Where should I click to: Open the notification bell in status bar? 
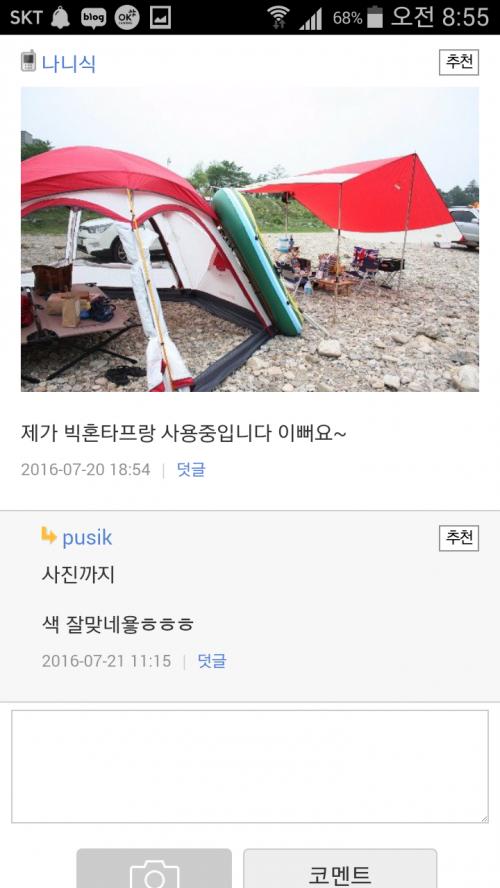coord(60,18)
